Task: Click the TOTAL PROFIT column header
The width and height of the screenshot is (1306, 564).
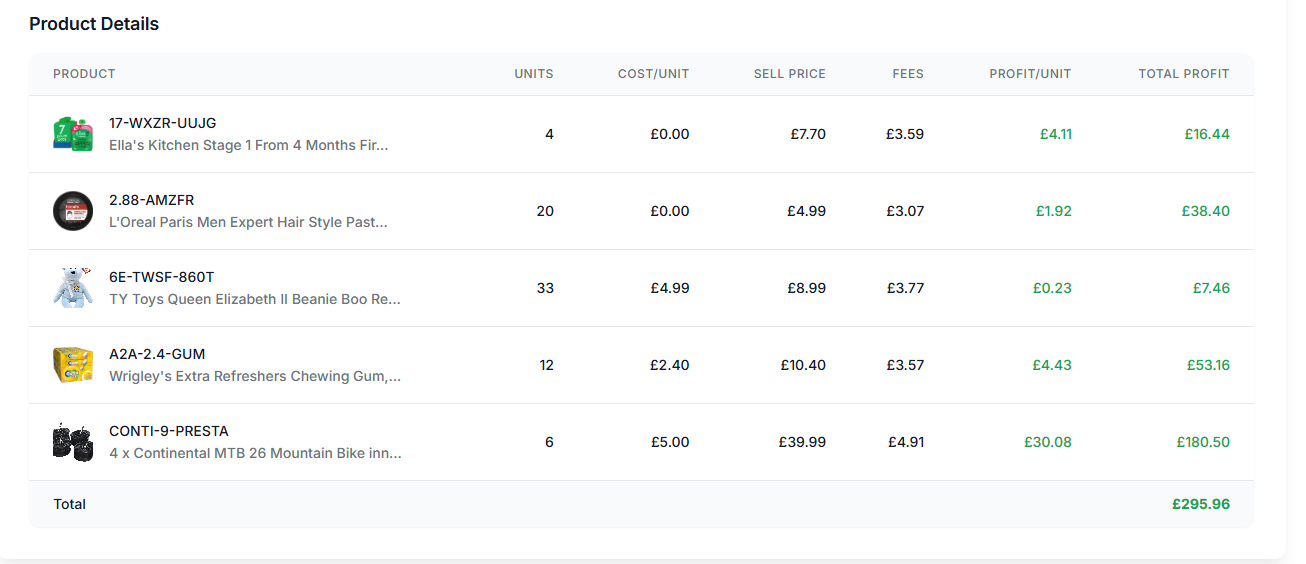Action: tap(1183, 74)
